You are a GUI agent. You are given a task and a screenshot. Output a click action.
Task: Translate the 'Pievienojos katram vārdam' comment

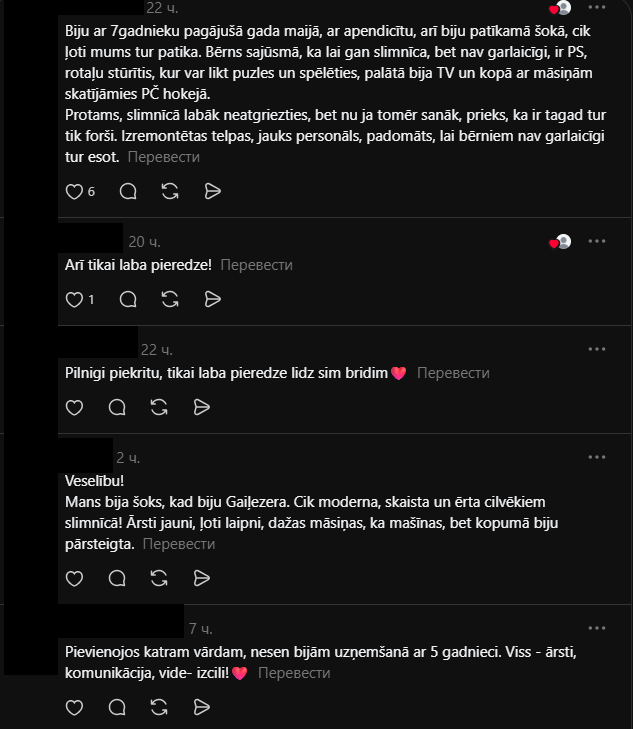(x=294, y=673)
